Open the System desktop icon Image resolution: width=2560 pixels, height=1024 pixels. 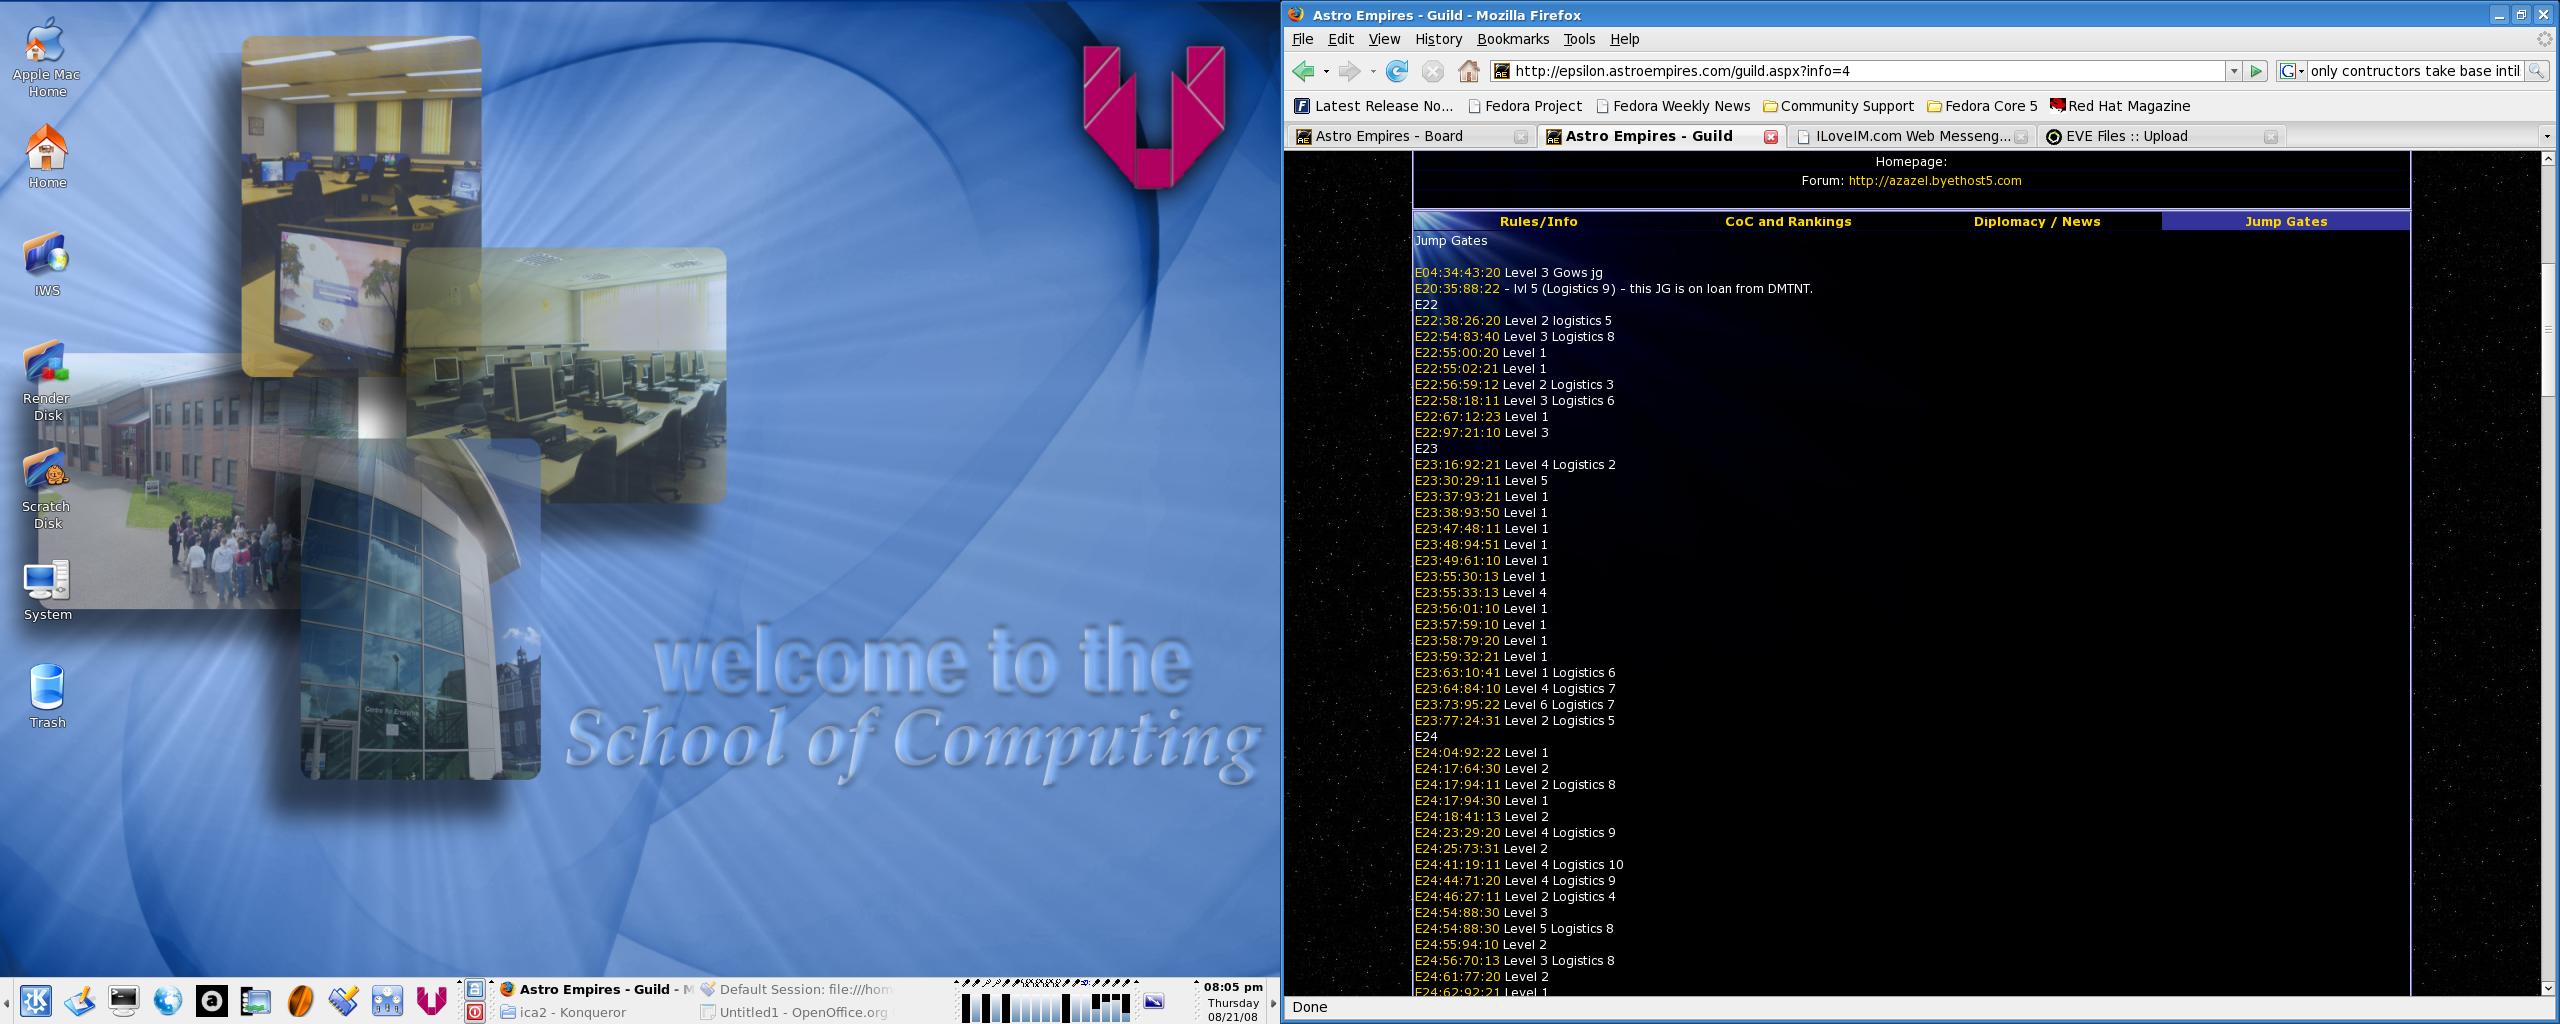pos(47,590)
